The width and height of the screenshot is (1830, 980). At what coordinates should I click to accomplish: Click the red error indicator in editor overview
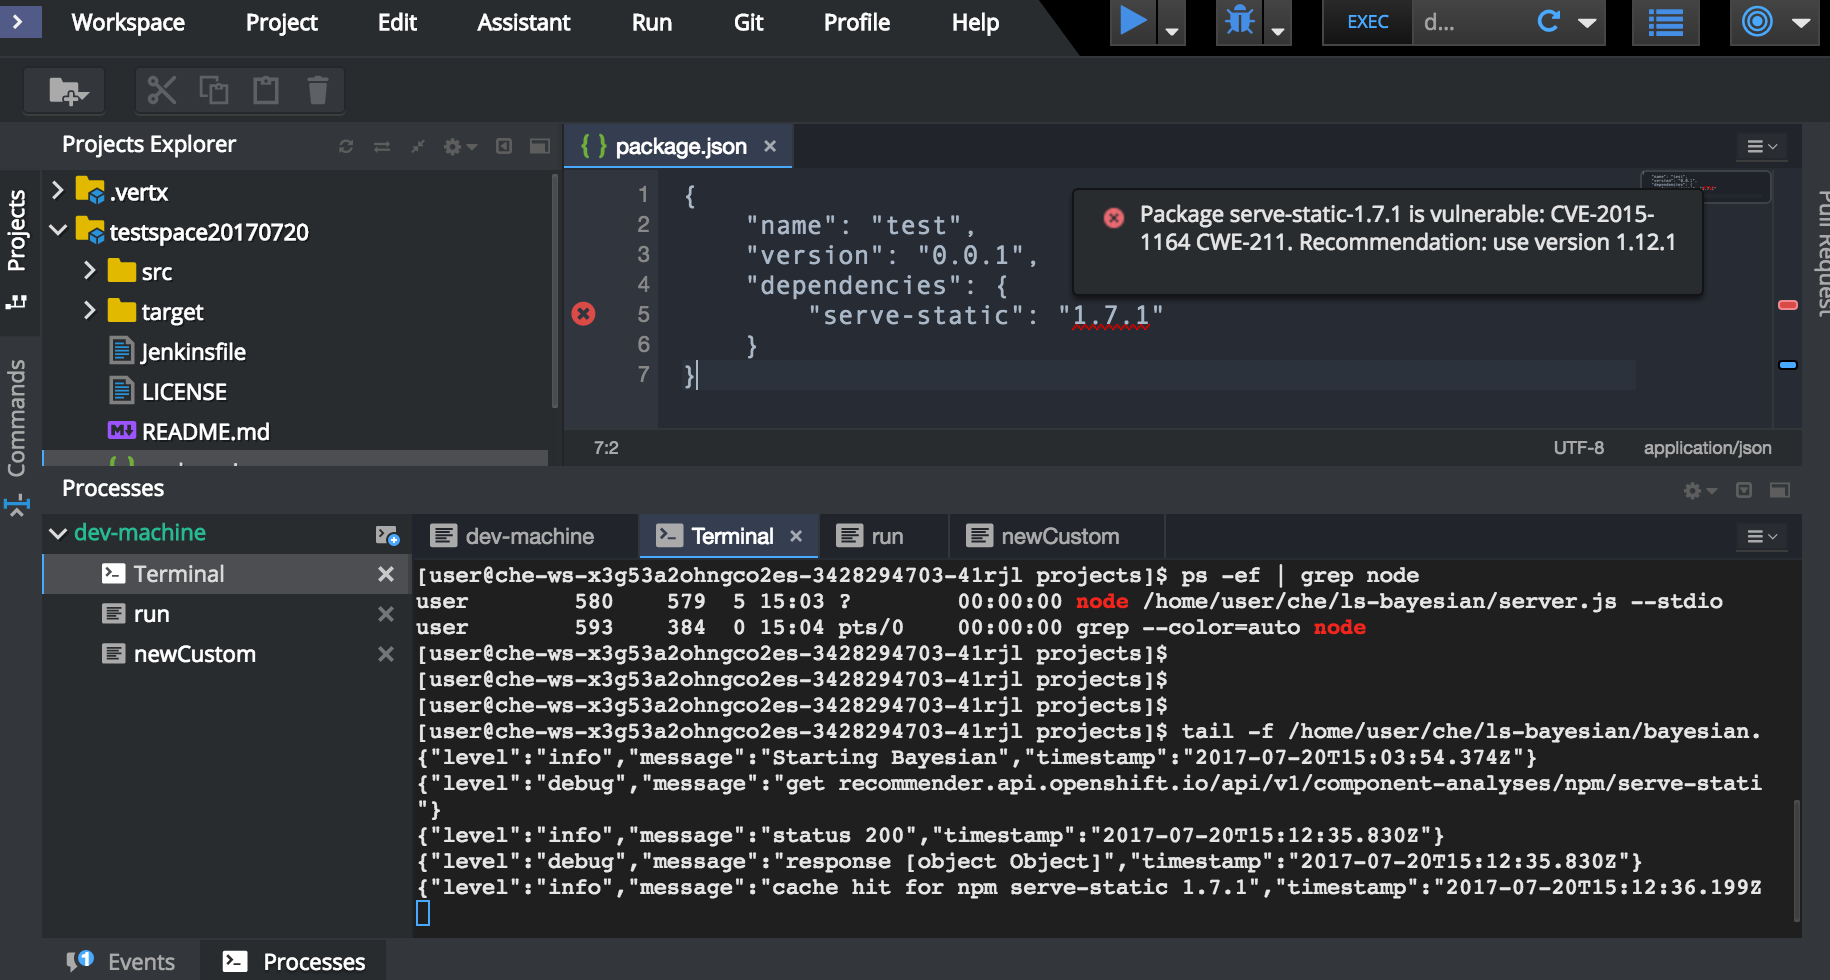point(1788,305)
